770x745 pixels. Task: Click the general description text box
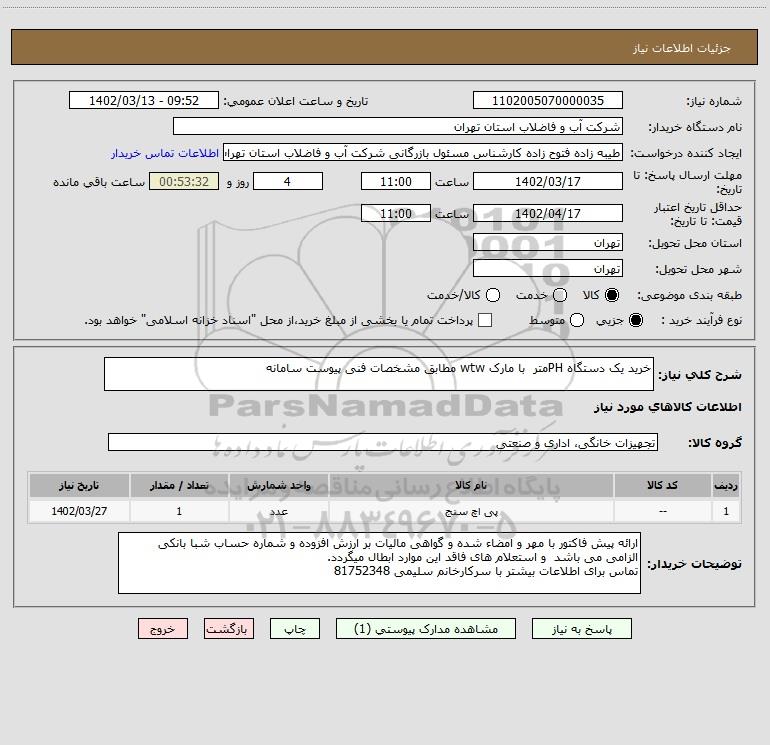[379, 374]
